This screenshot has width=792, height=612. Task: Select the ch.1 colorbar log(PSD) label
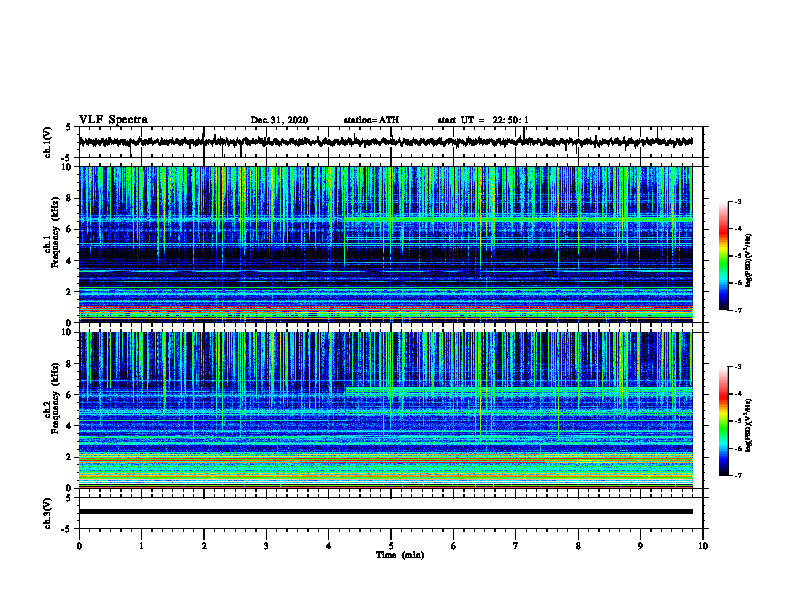749,261
